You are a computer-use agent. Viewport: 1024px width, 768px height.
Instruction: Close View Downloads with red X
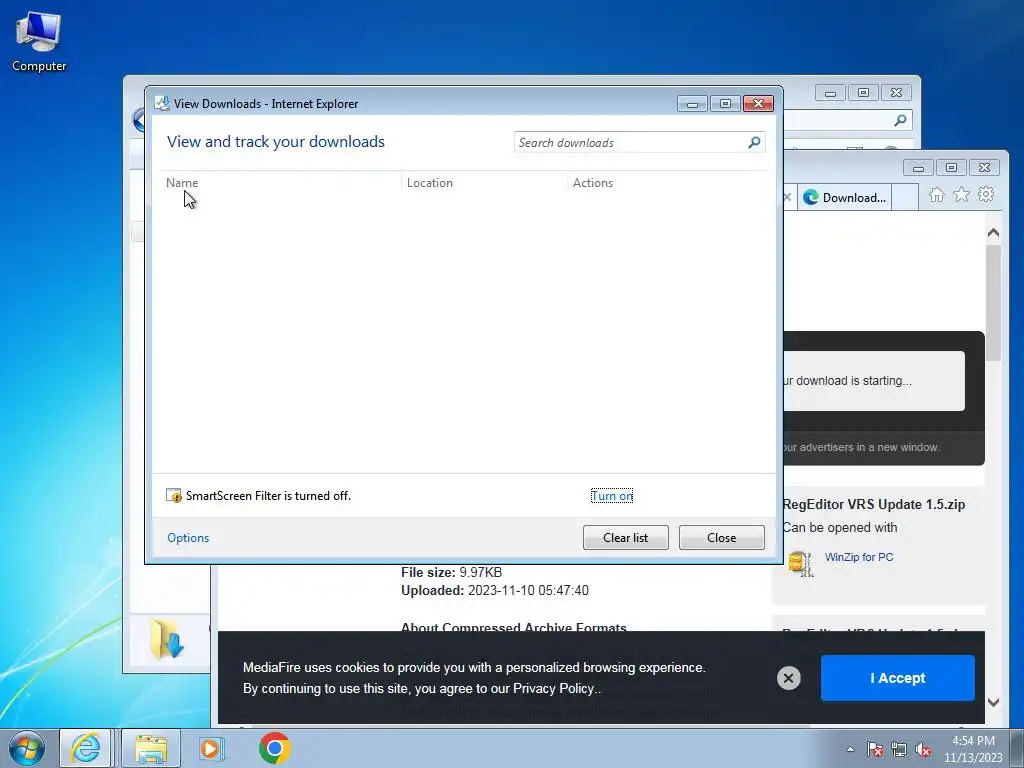click(758, 103)
